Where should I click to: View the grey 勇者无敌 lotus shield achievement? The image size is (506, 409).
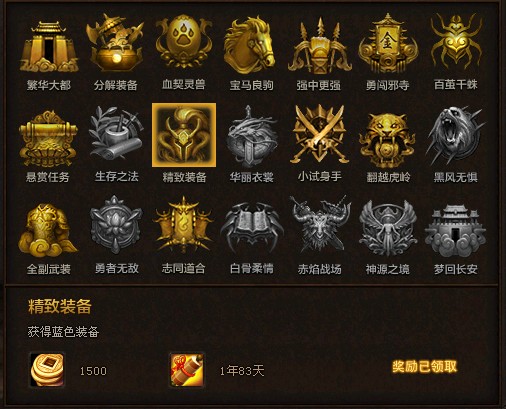[x=115, y=225]
